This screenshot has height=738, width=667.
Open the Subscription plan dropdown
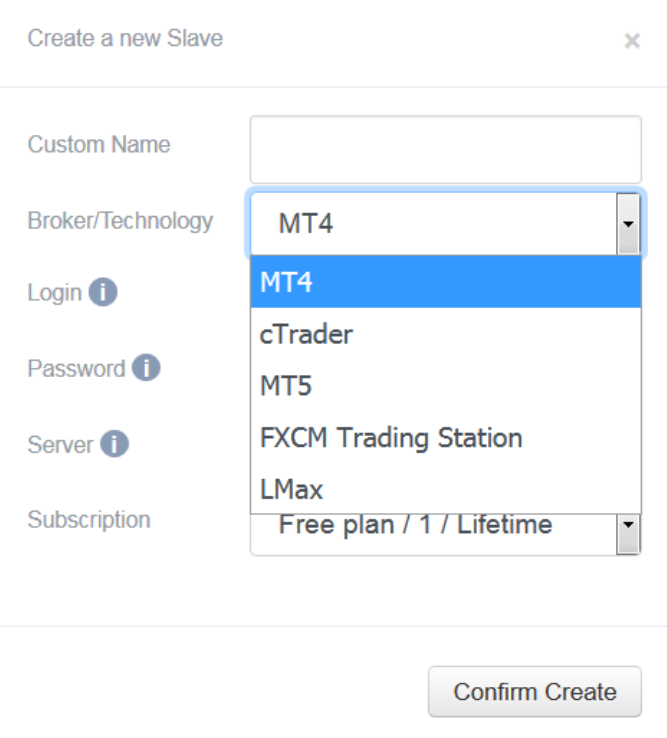click(x=446, y=535)
